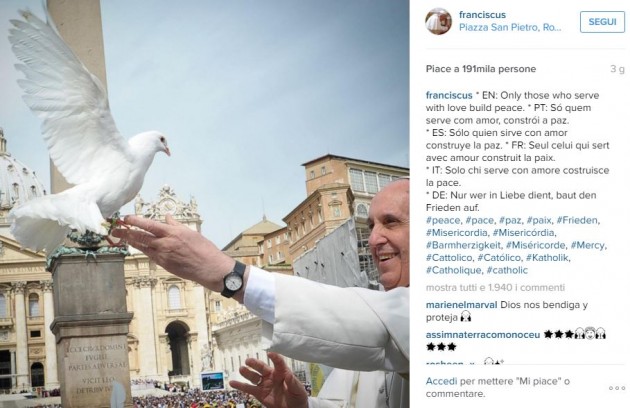Click Accedi to log in
This screenshot has width=630, height=408.
point(441,381)
